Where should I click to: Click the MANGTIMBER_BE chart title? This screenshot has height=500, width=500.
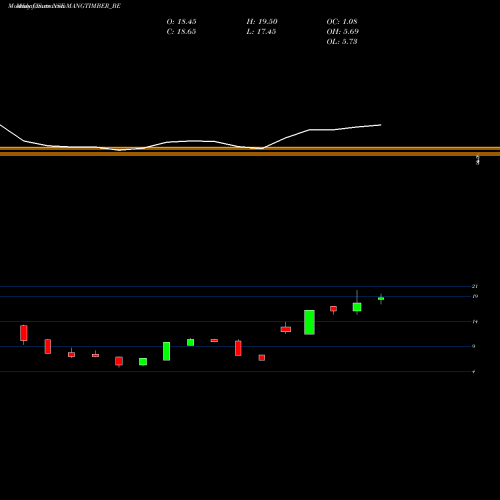(x=64, y=6)
